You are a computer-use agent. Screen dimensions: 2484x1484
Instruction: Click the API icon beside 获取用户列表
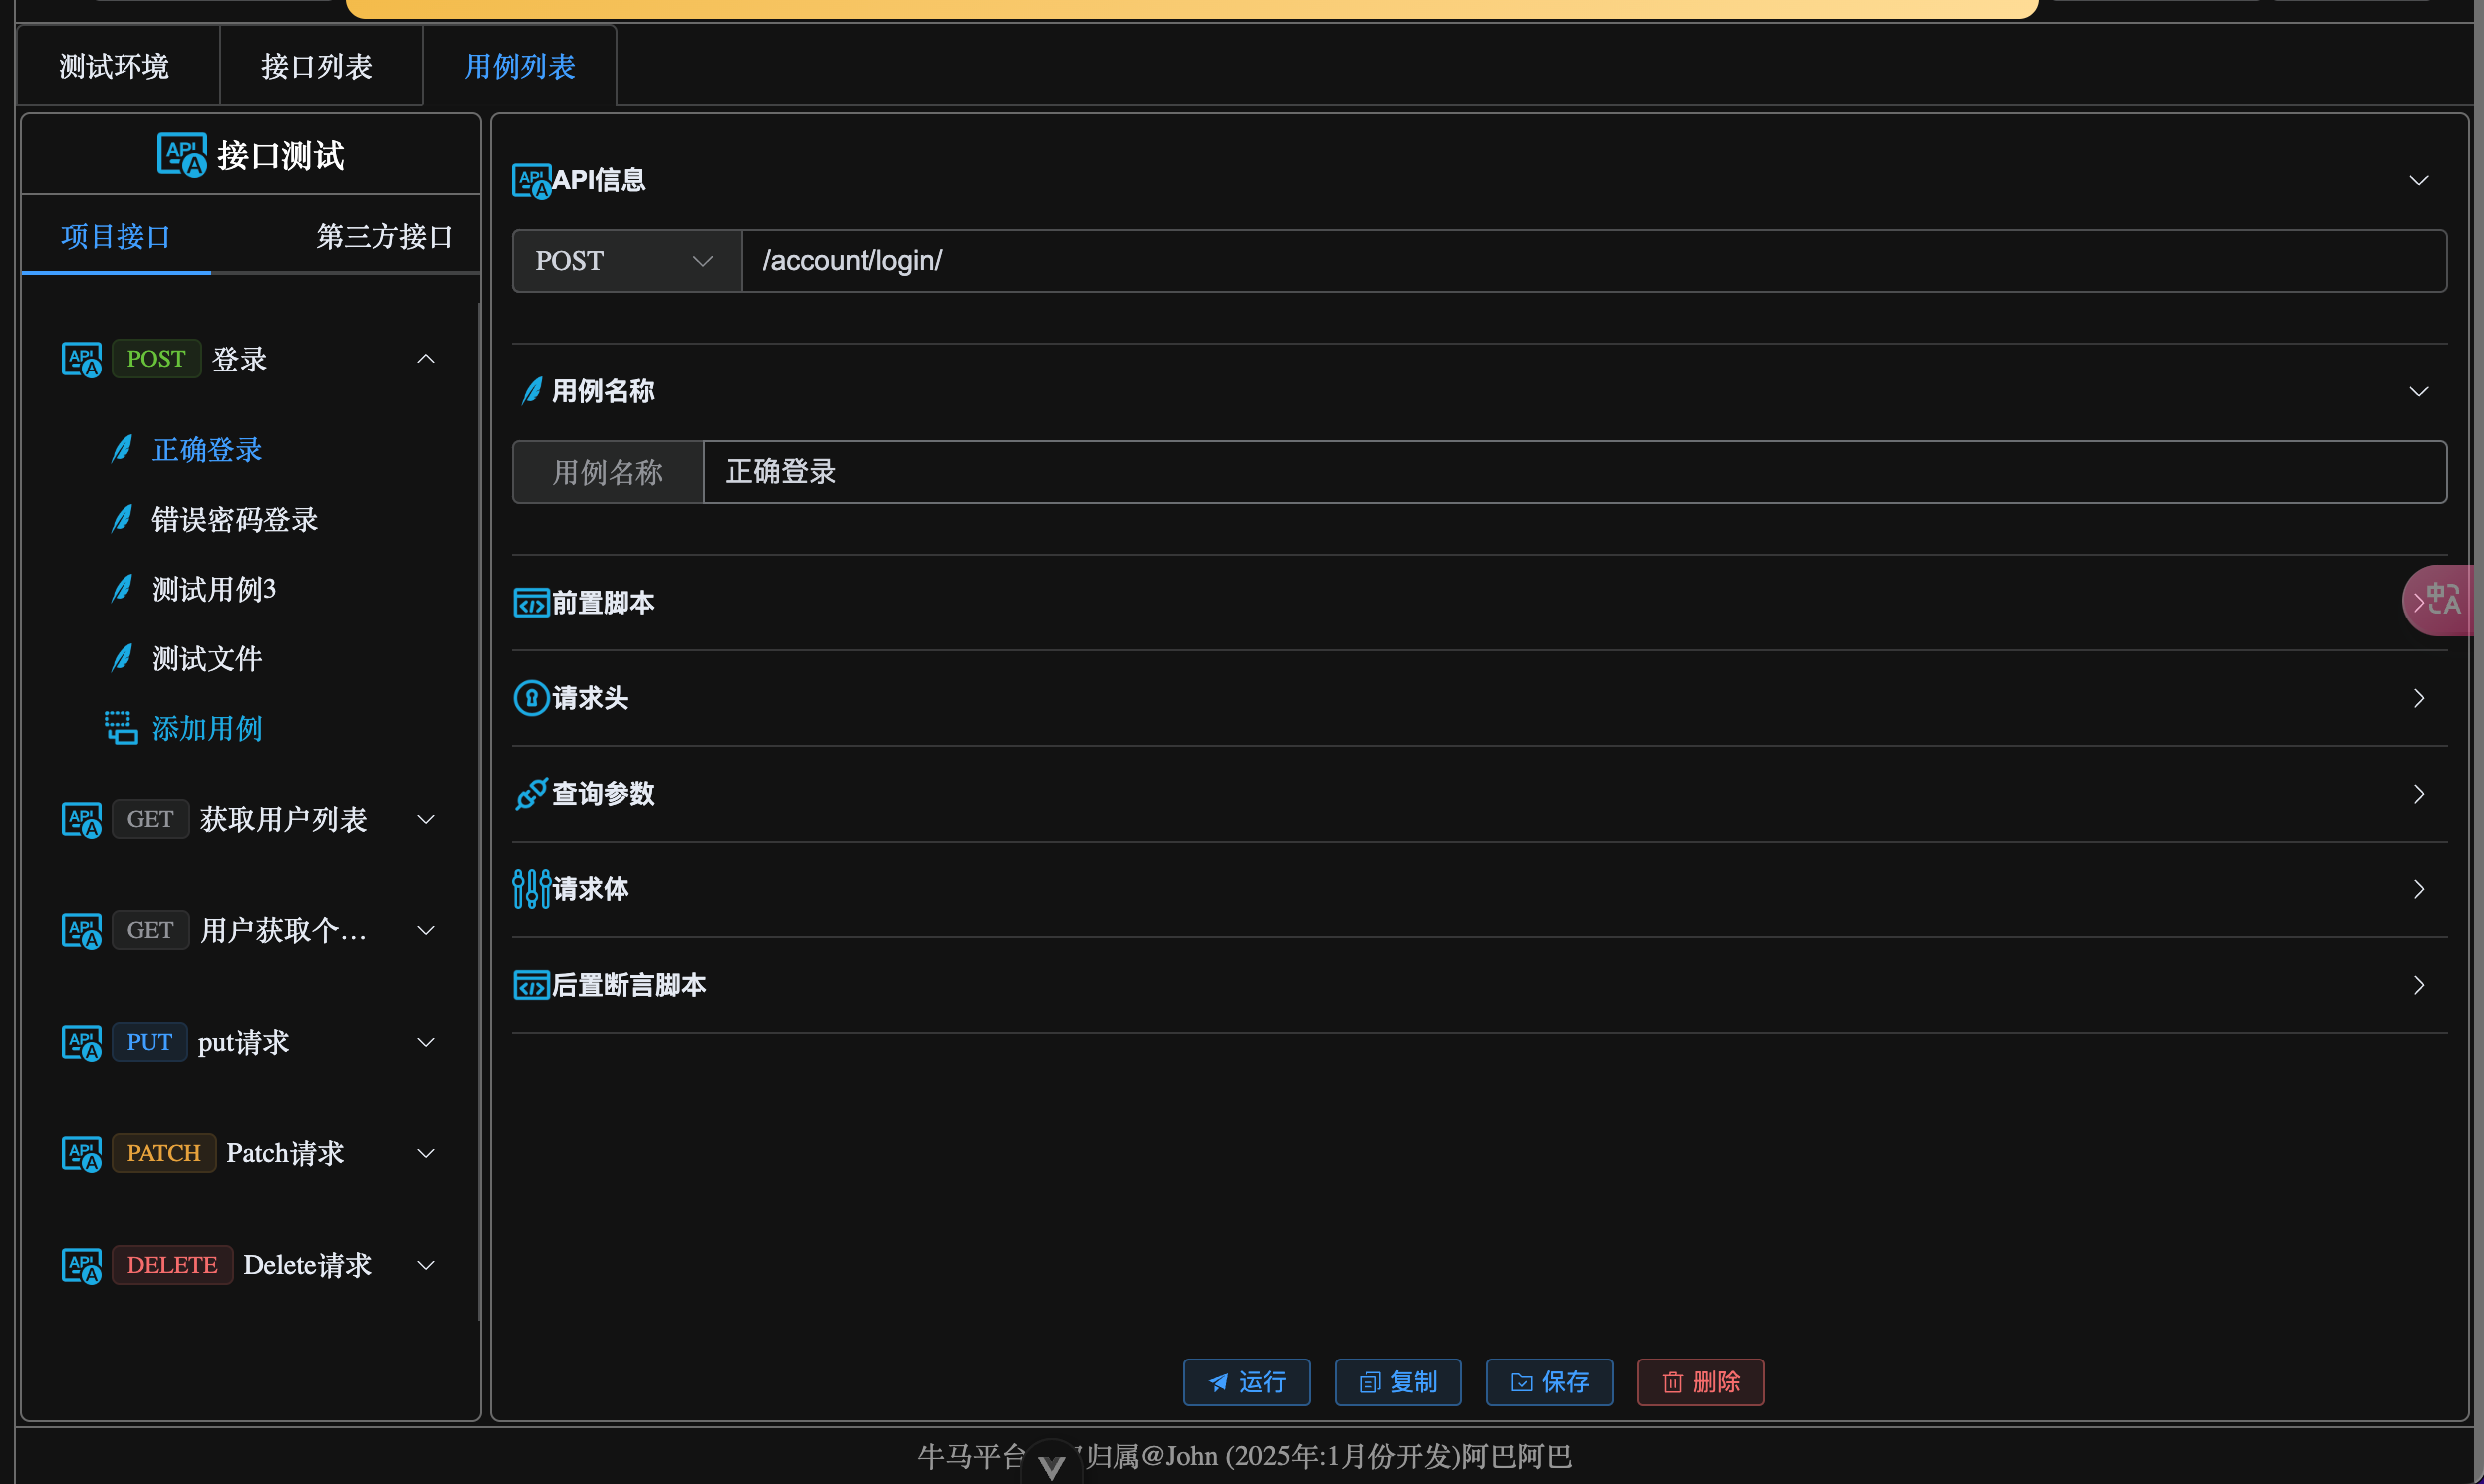coord(81,820)
